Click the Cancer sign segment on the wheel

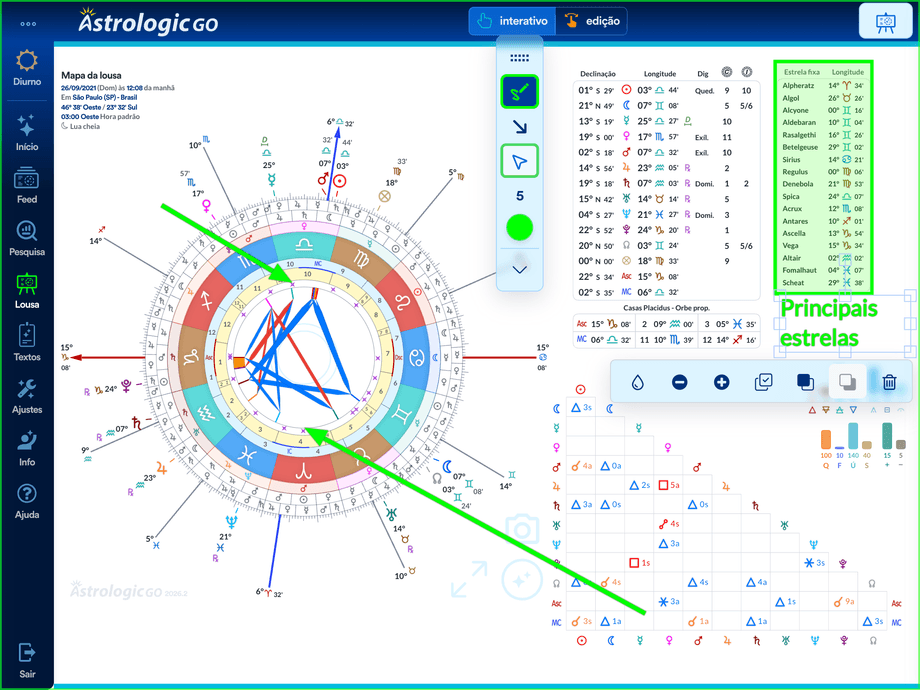pyautogui.click(x=415, y=357)
